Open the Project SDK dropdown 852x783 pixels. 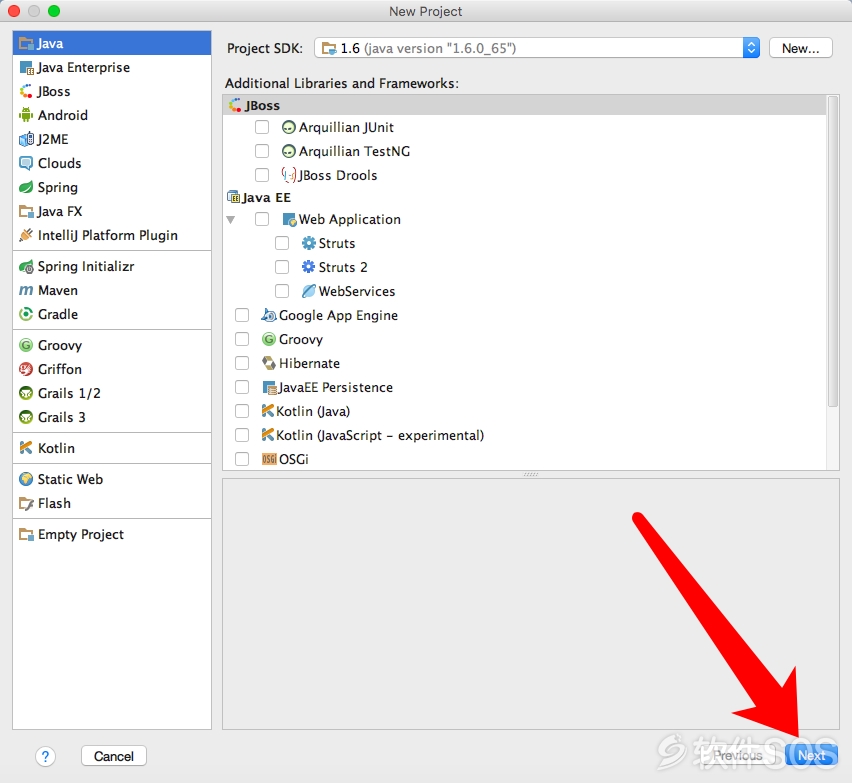(536, 48)
